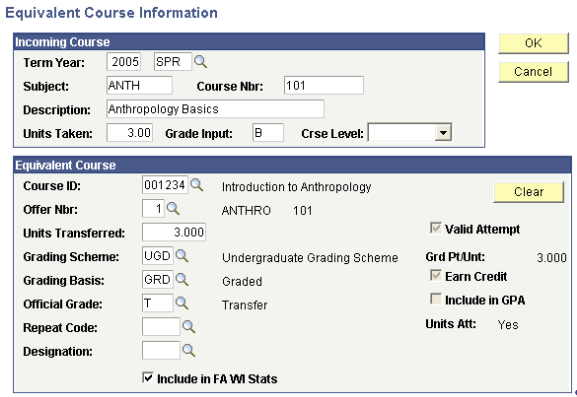Select the Units Att value Yes
The image size is (577, 397).
[508, 325]
